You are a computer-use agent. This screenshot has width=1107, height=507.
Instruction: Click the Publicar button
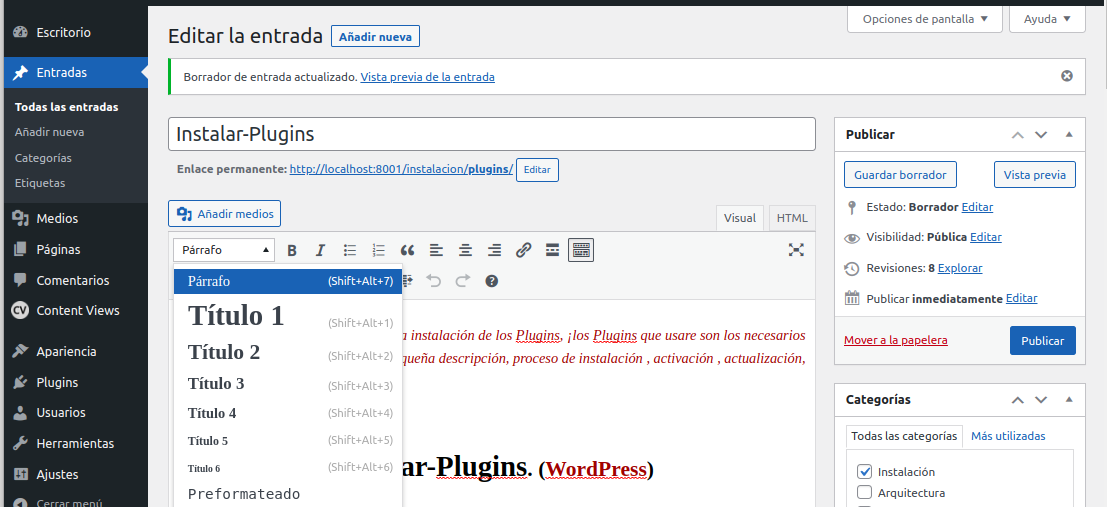pos(1042,340)
